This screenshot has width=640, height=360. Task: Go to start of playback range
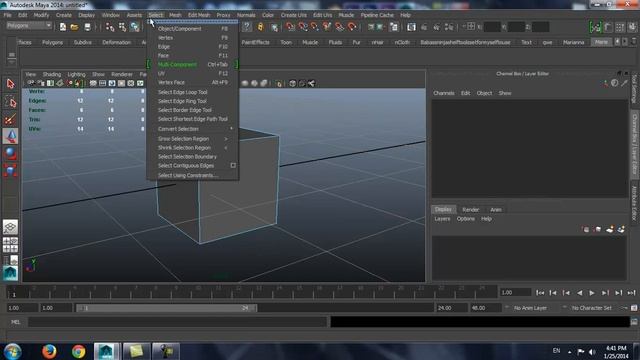(x=540, y=293)
